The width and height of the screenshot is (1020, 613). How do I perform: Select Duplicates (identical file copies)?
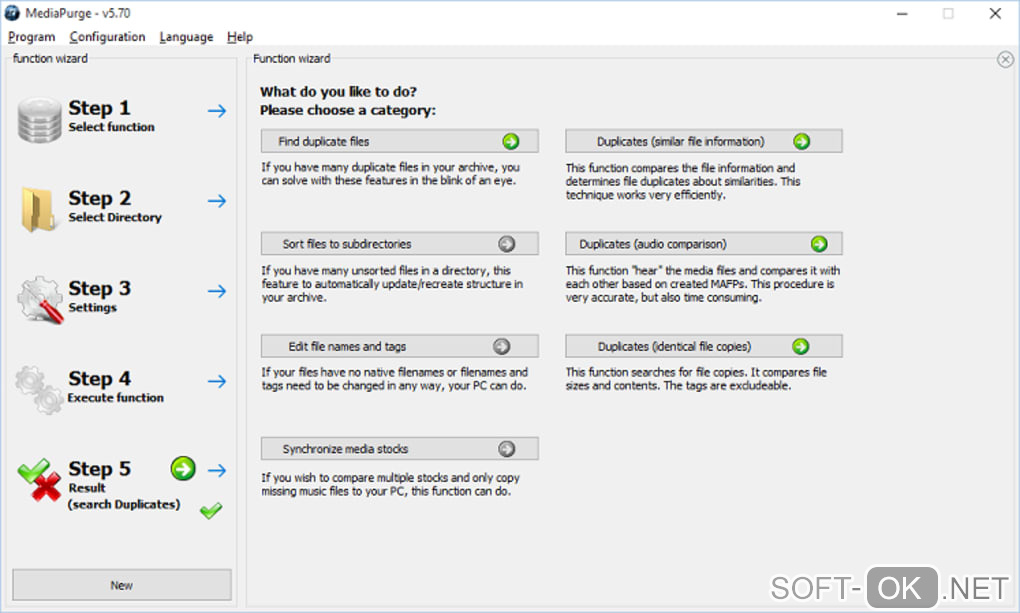703,346
